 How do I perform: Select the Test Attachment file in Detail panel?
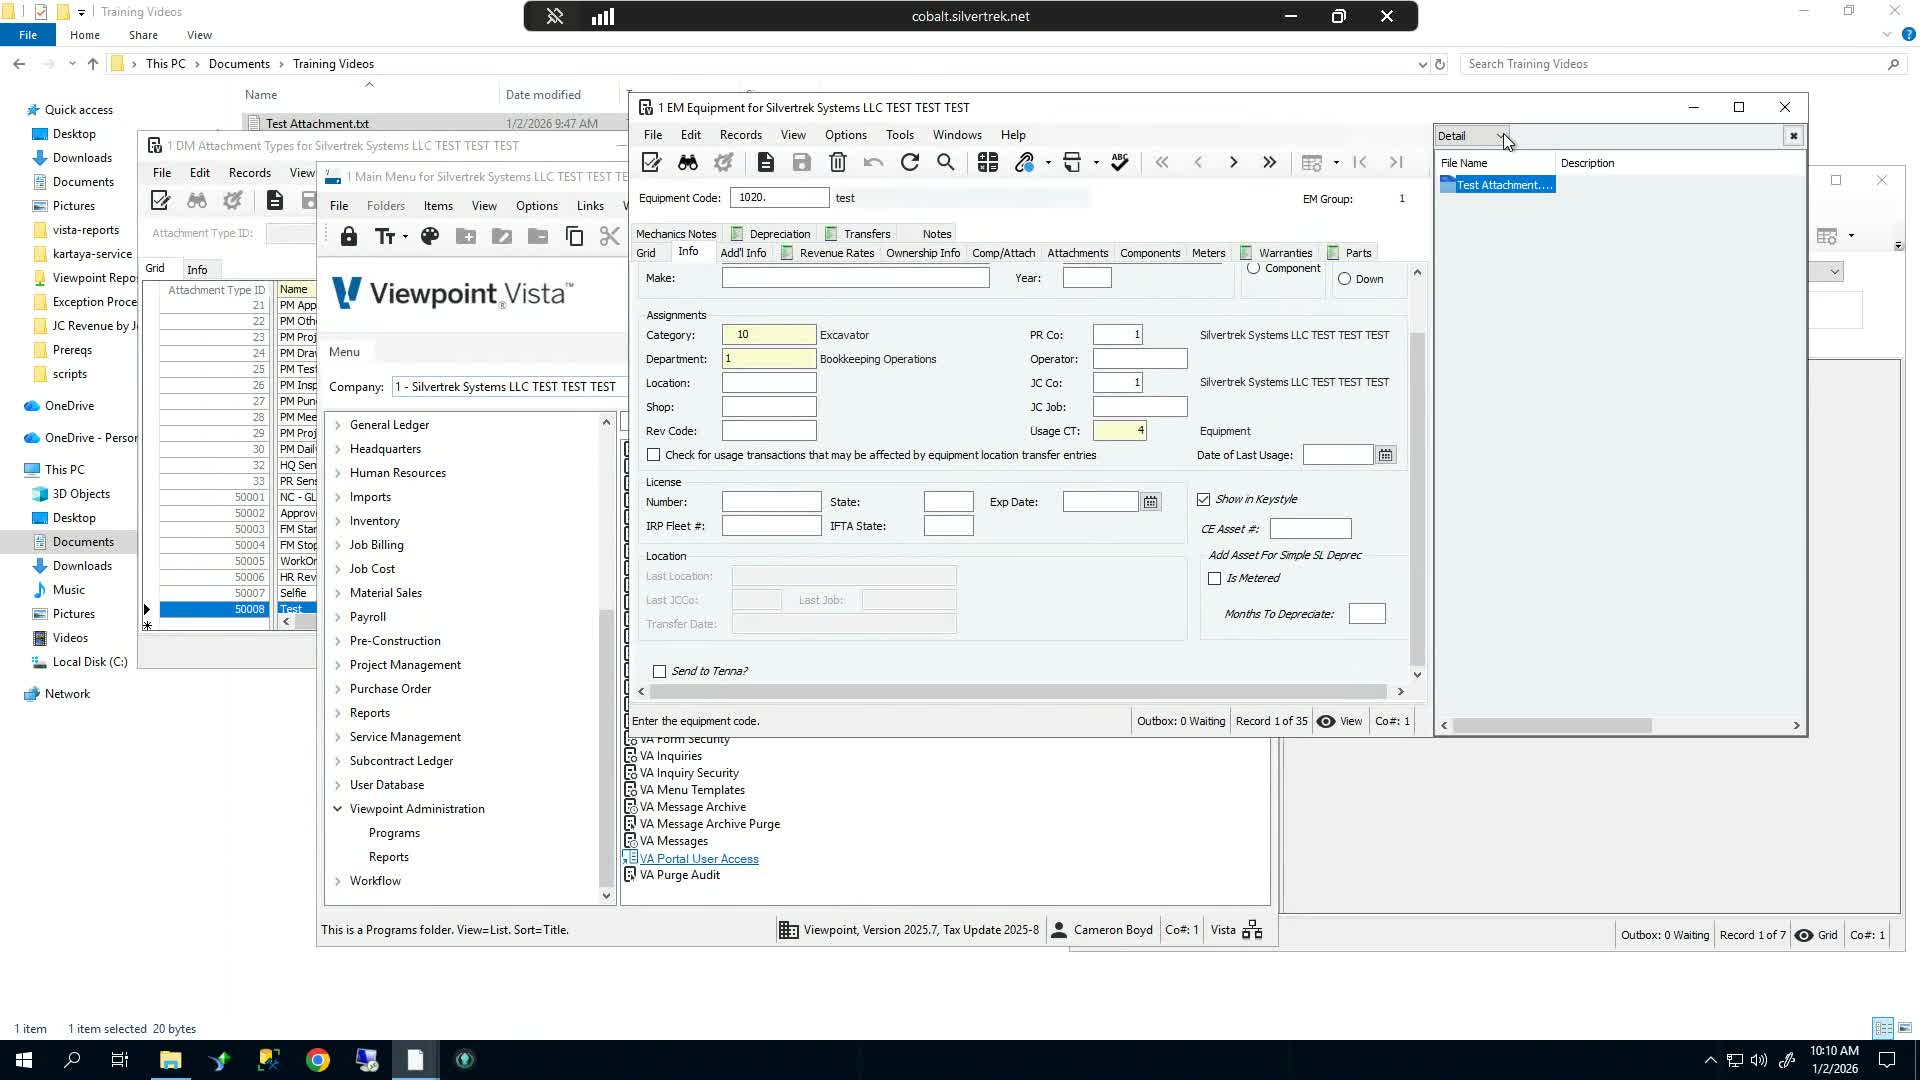pyautogui.click(x=1497, y=185)
